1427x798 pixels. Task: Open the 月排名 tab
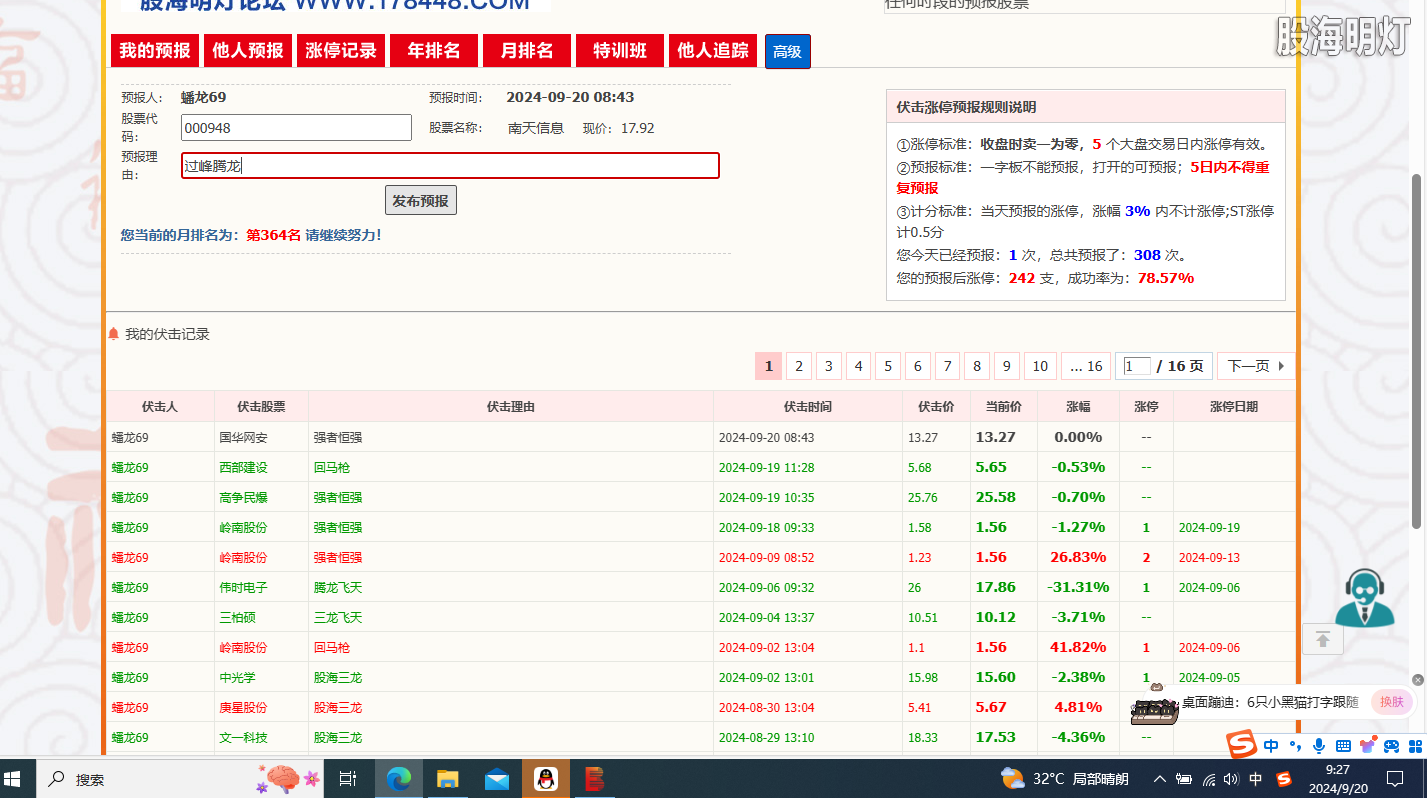[x=527, y=51]
